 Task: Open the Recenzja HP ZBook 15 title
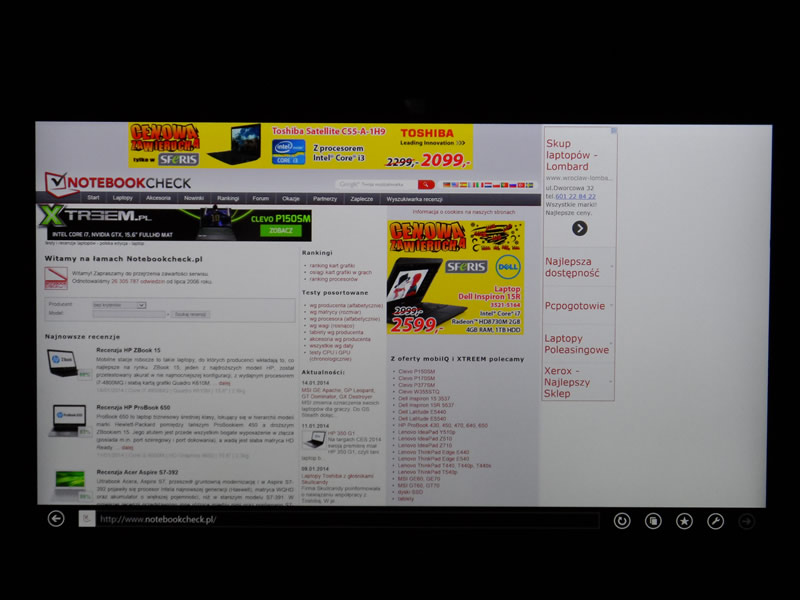click(x=128, y=350)
